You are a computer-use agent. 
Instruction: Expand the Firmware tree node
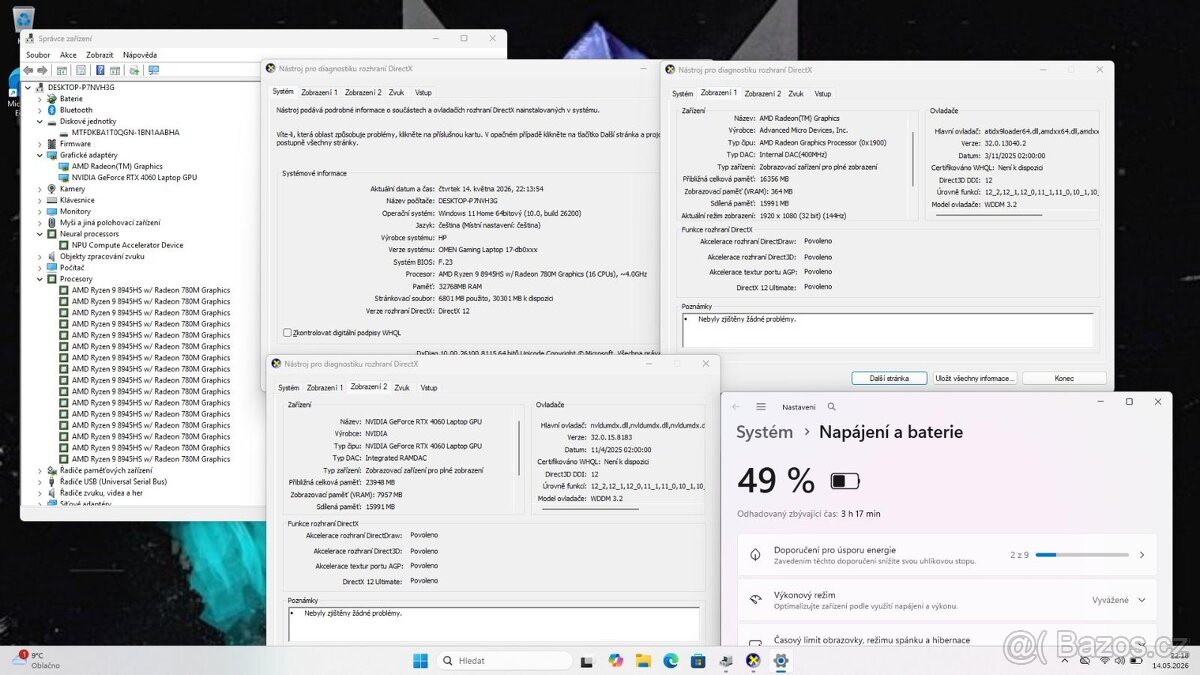(x=40, y=144)
